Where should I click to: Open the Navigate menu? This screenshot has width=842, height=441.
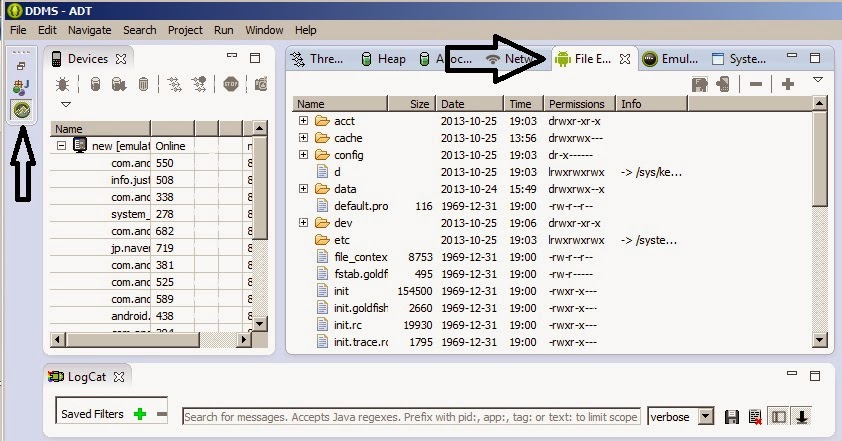coord(90,30)
